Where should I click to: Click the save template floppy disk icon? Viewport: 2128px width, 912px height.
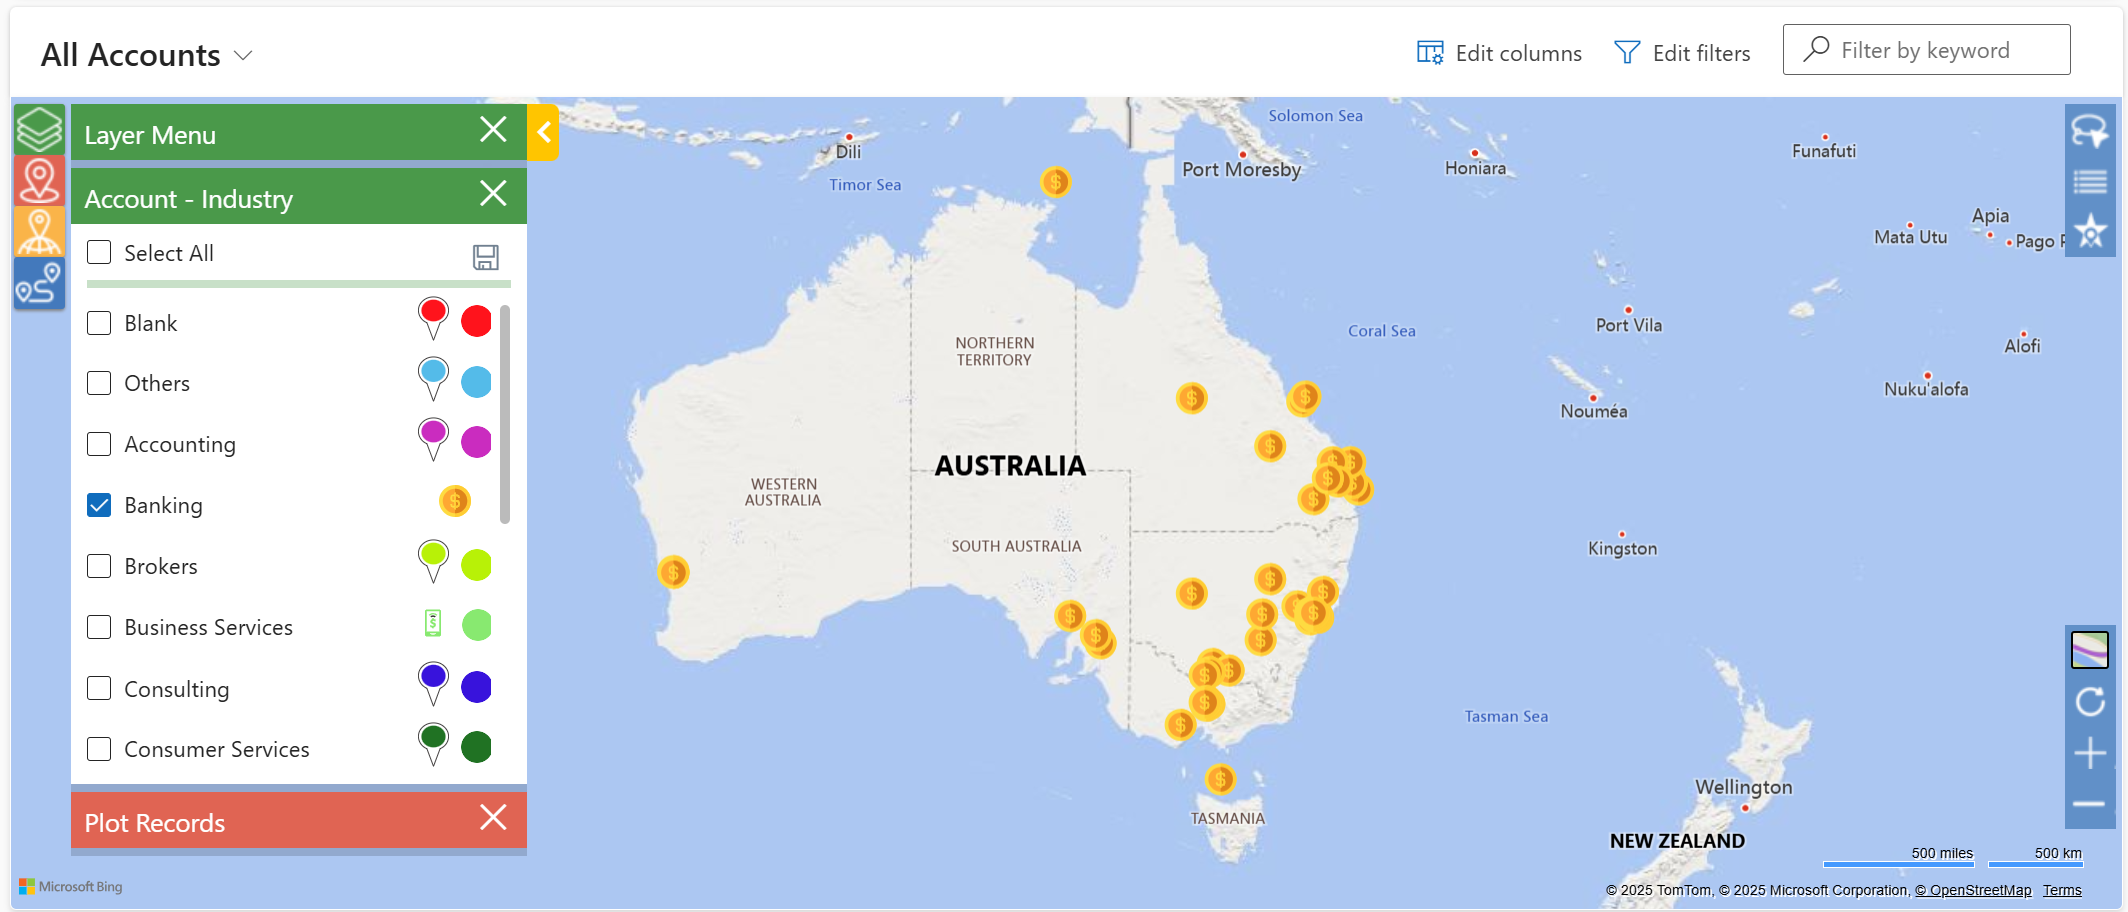[x=486, y=257]
